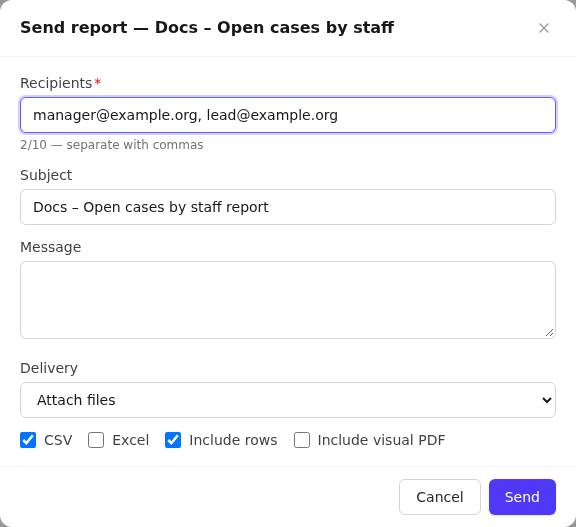Uncheck the CSV checkbox
Screen dimensions: 576x527
point(28,440)
